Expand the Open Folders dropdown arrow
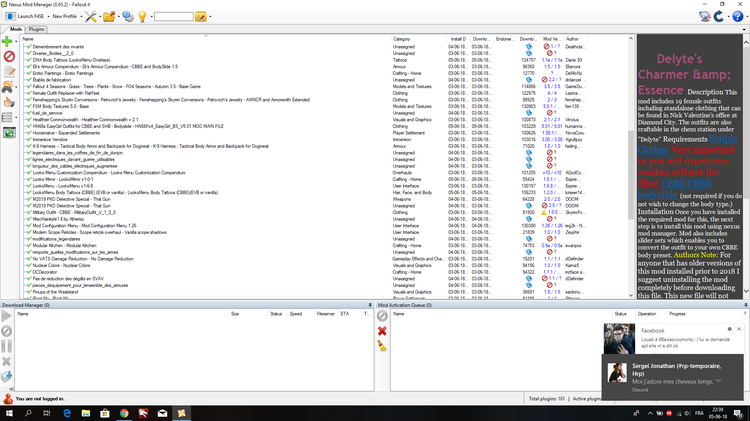The width and height of the screenshot is (750, 421). click(x=118, y=17)
